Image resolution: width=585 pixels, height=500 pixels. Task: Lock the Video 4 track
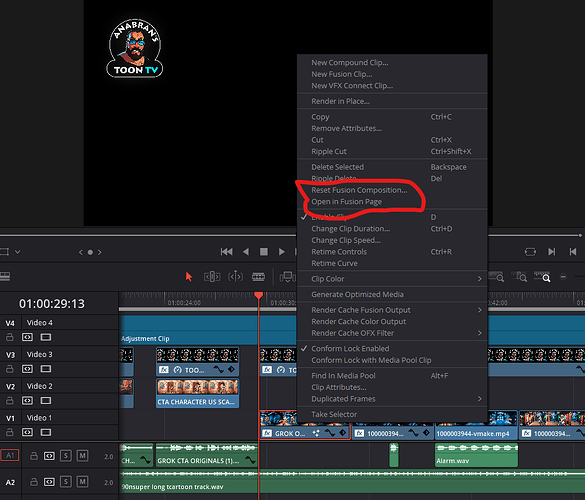click(x=10, y=337)
